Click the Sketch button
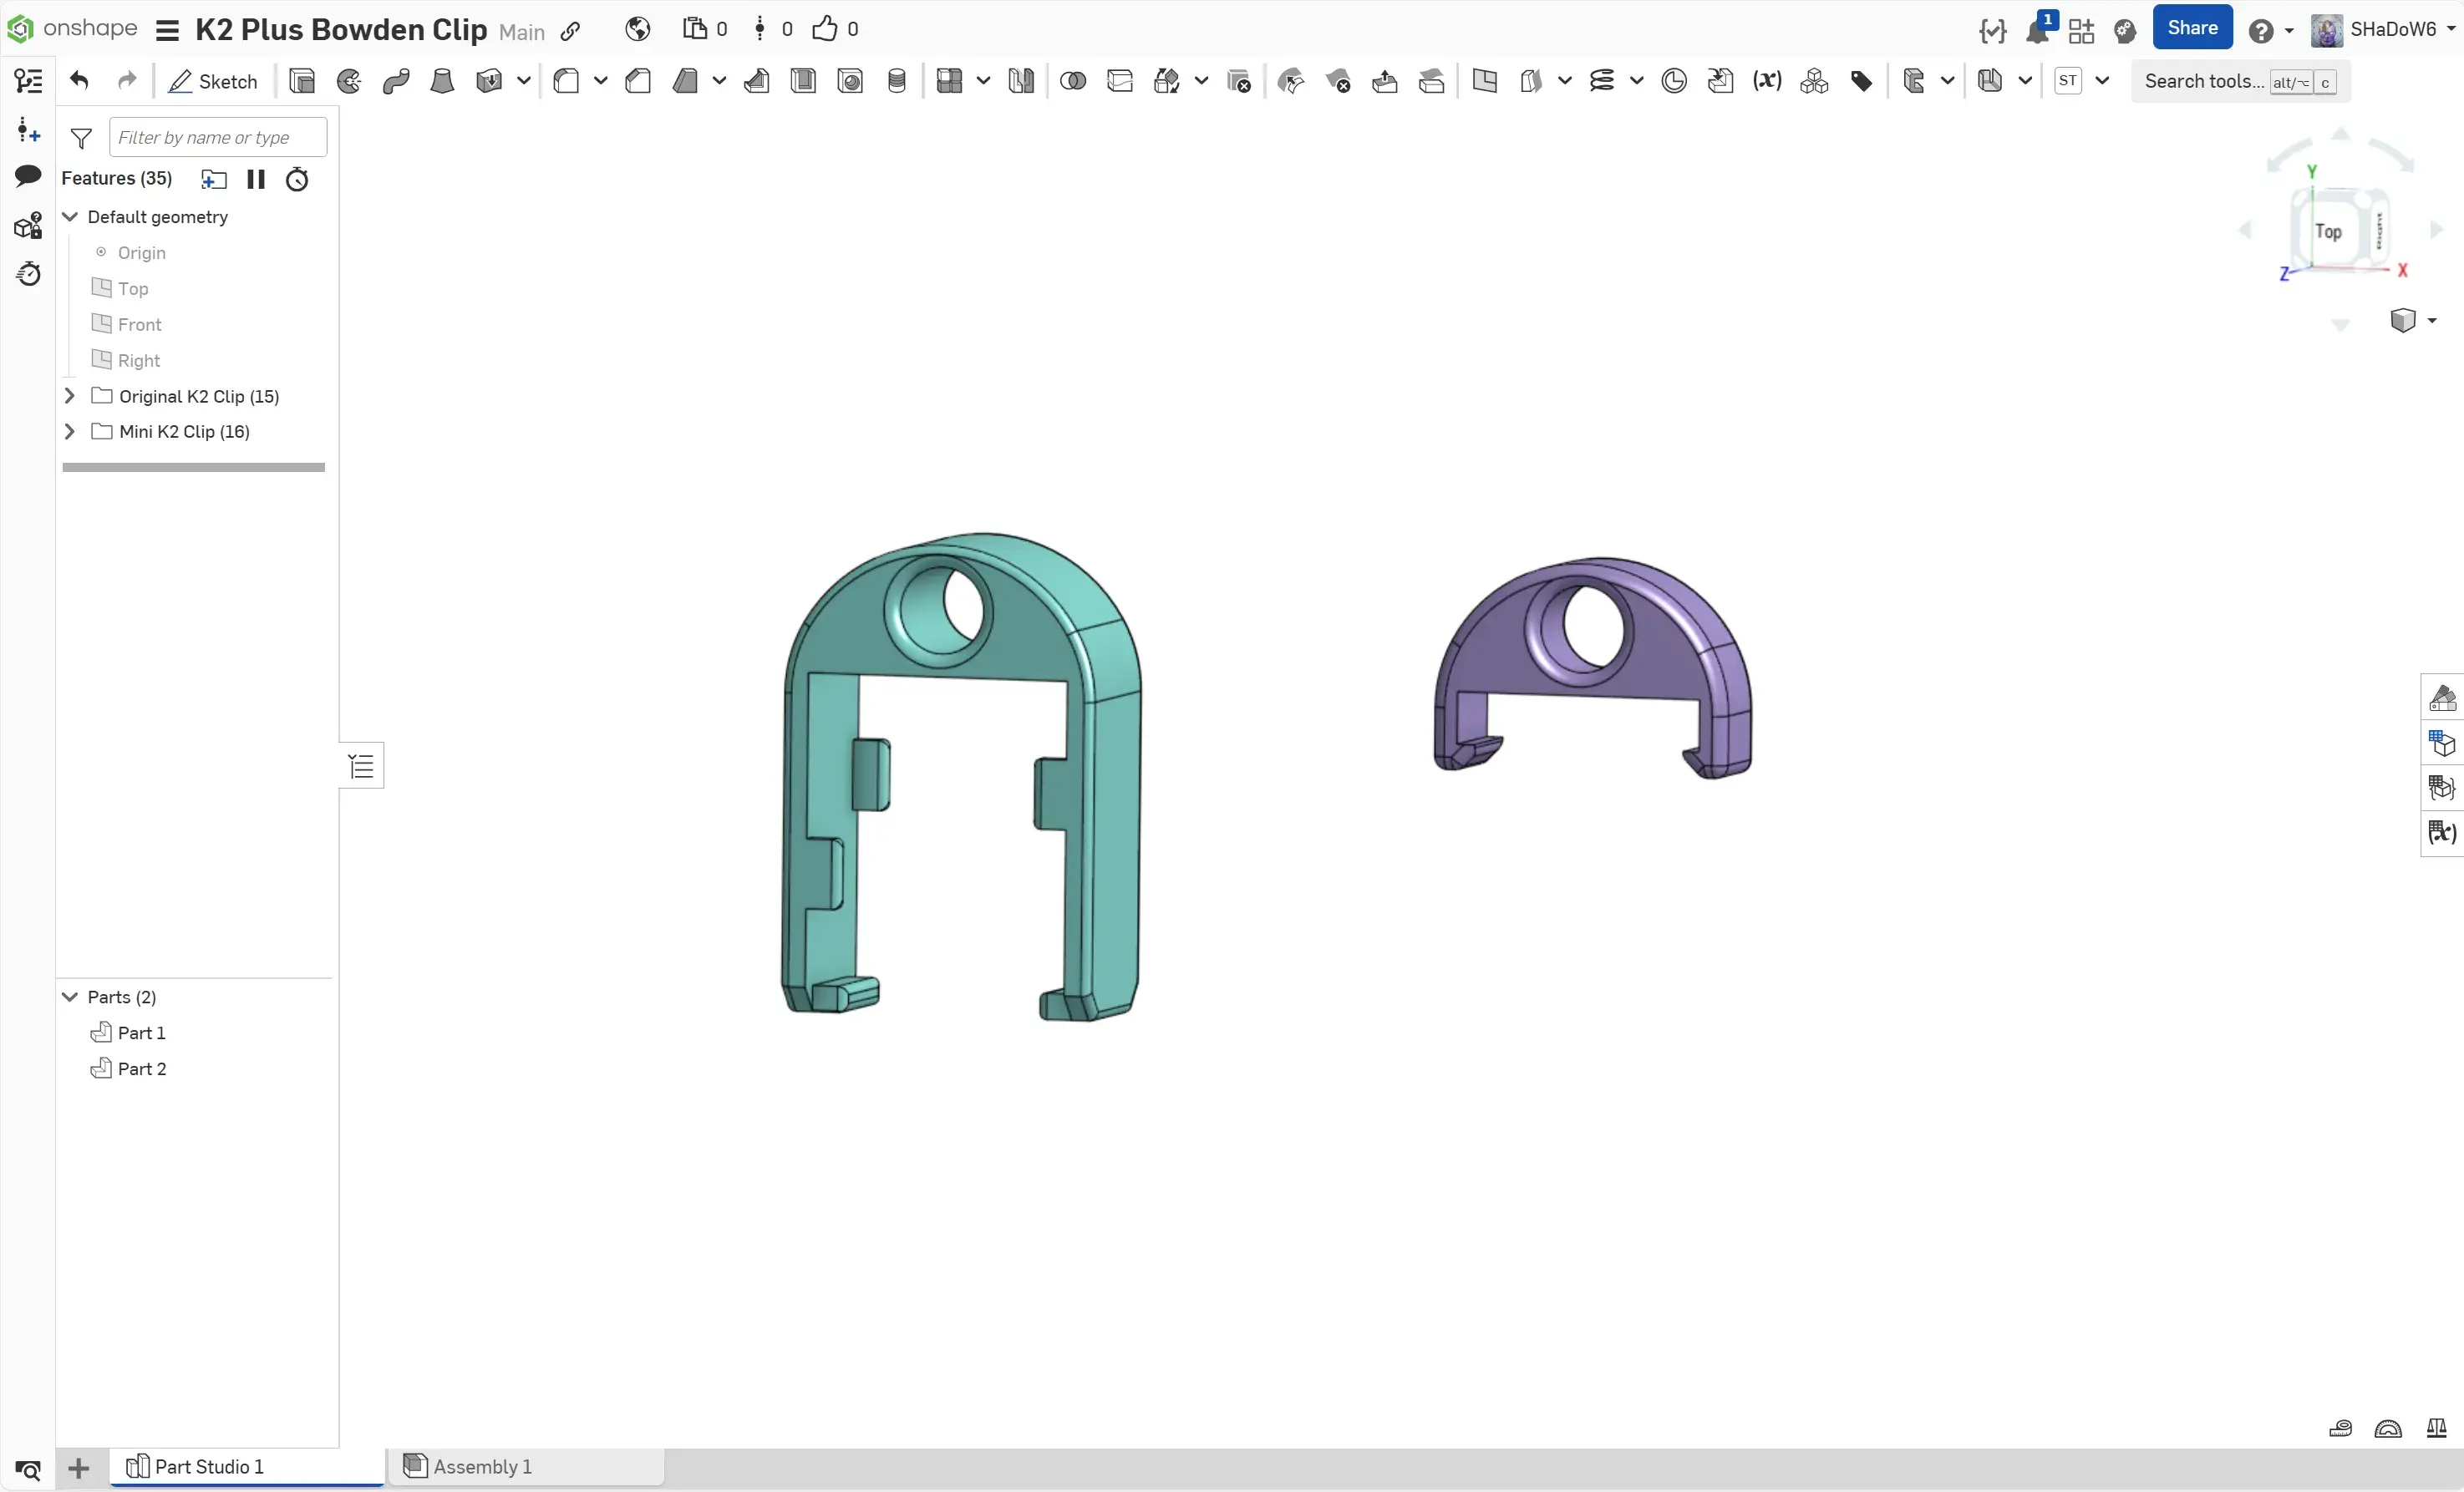The image size is (2464, 1492). tap(212, 81)
